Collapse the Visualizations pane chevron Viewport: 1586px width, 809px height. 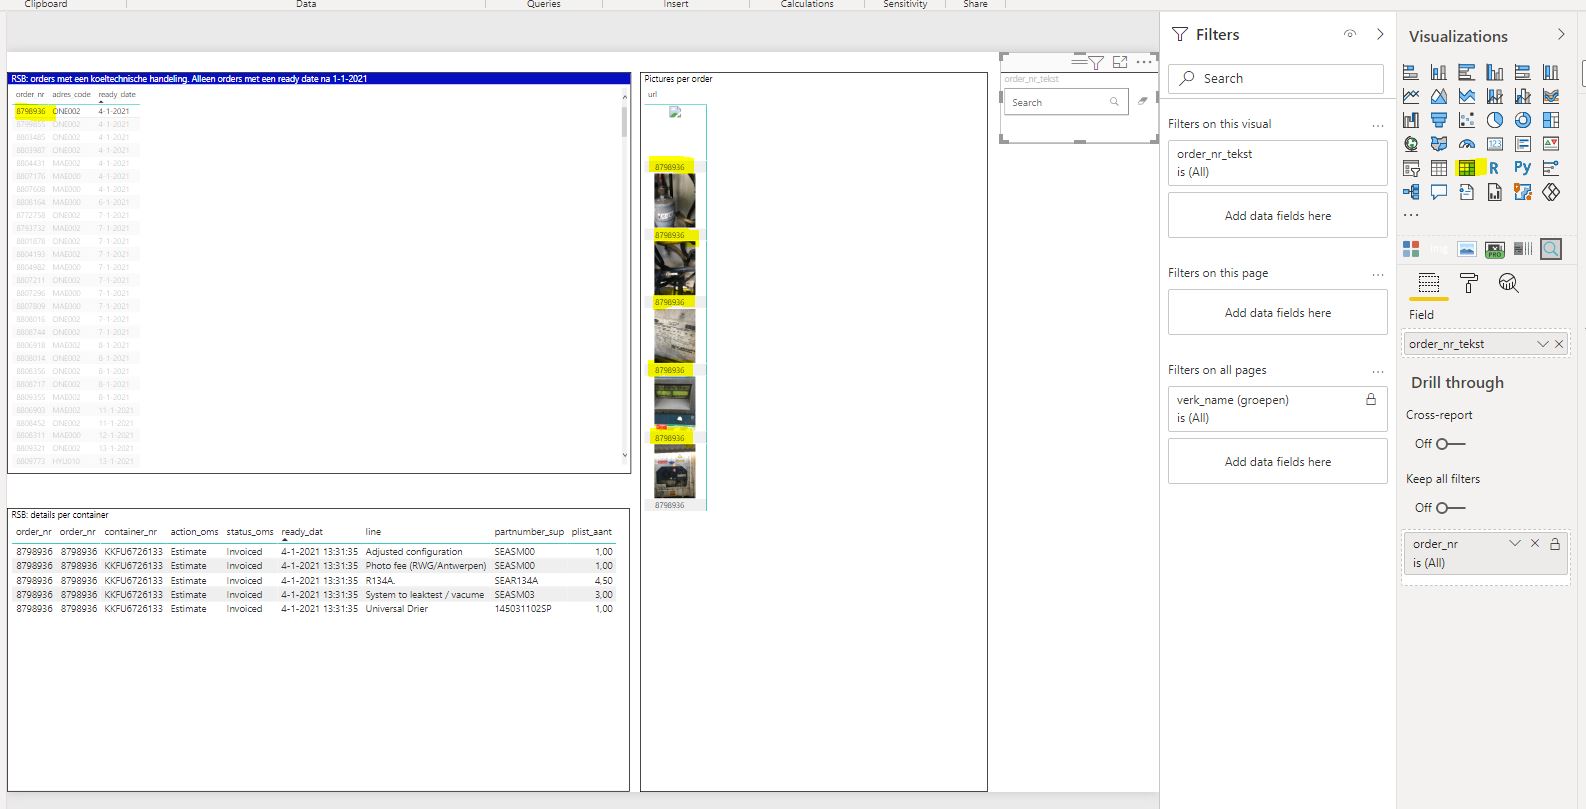[1561, 35]
